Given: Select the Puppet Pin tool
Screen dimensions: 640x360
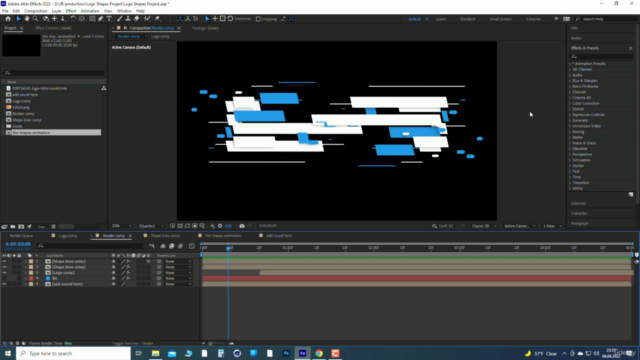Looking at the screenshot, I should (158, 19).
